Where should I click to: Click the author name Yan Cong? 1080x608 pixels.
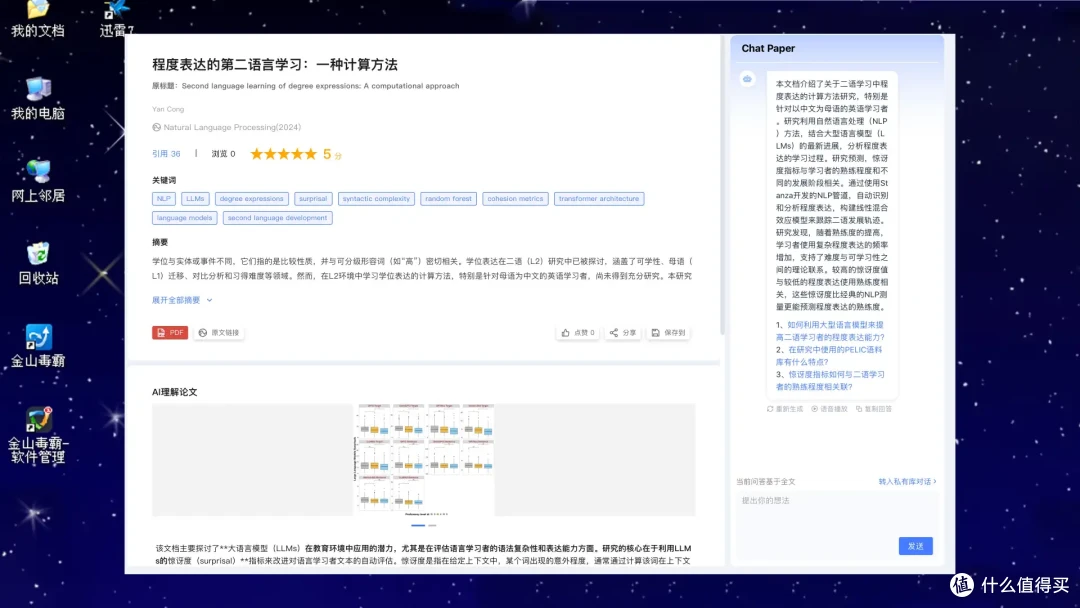pos(168,109)
